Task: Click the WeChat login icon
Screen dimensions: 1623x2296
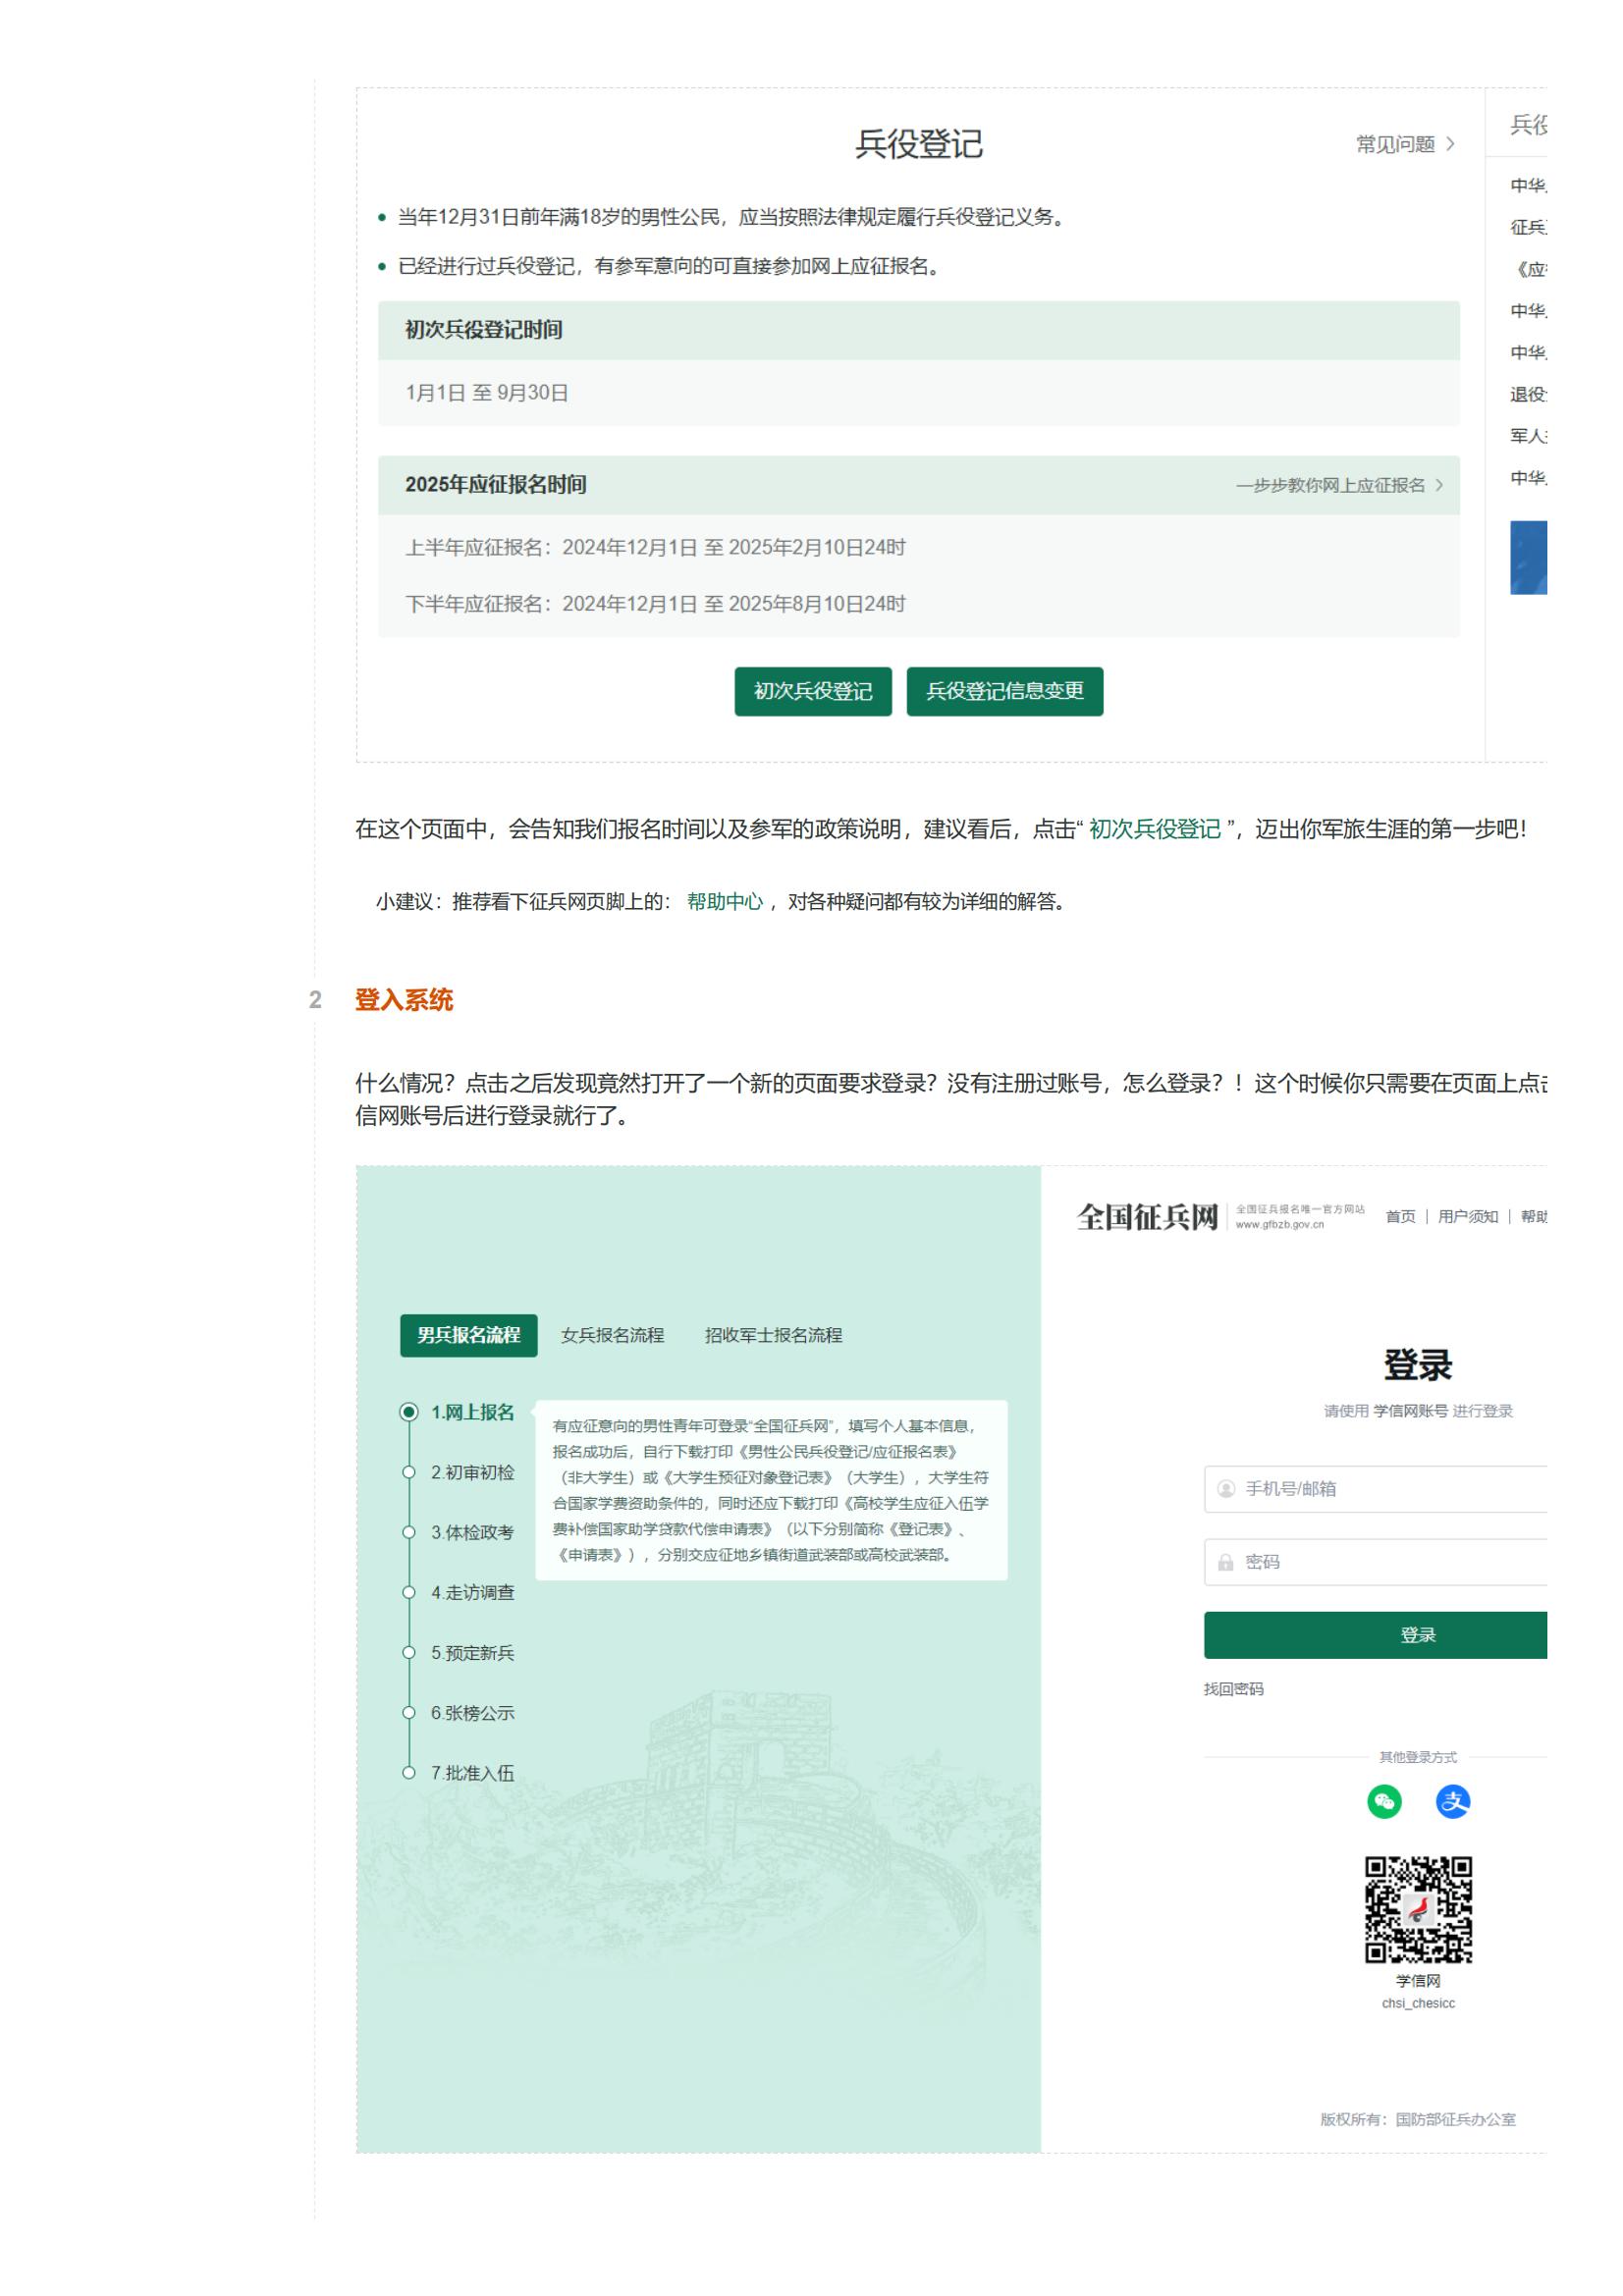Action: click(x=1384, y=1801)
